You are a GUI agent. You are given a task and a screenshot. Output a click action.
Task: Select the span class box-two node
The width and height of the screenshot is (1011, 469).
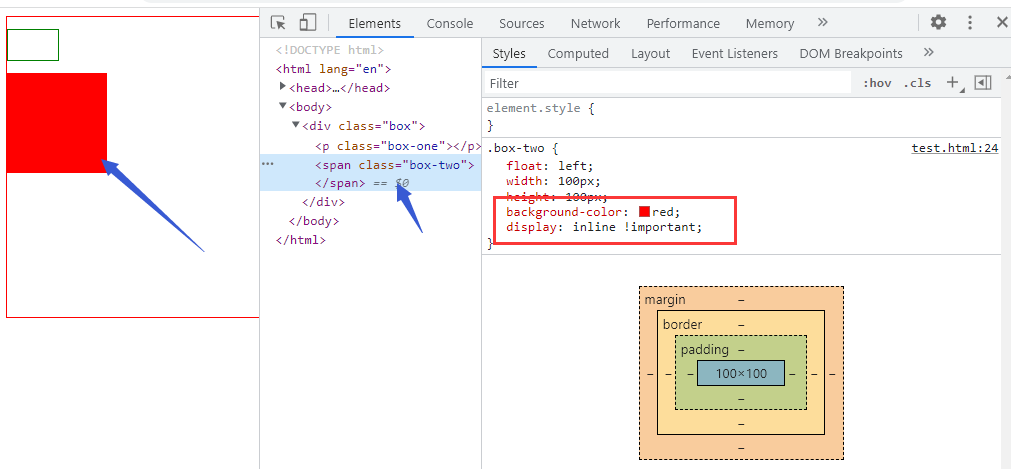pos(395,165)
